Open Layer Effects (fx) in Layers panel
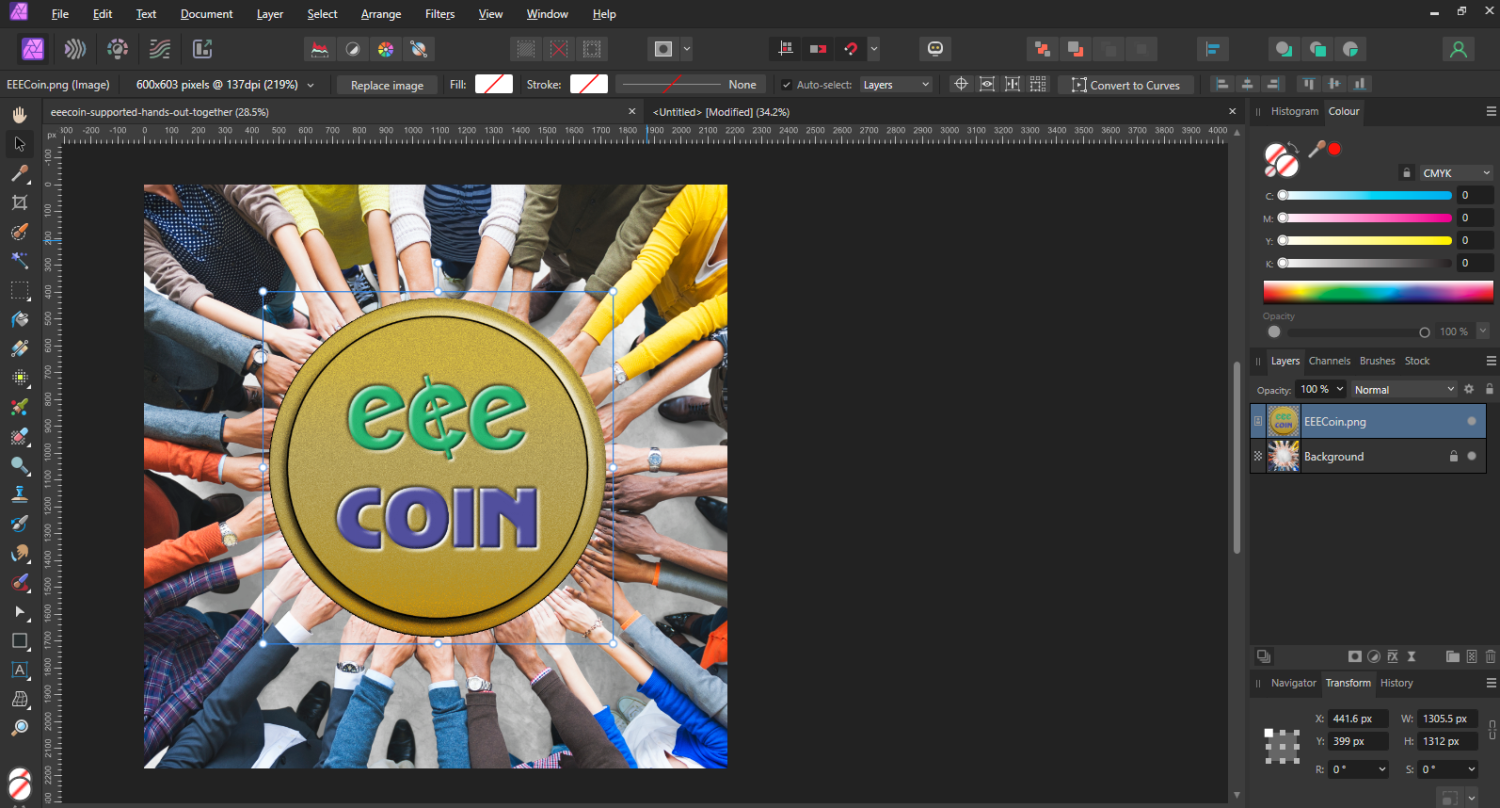 (x=1392, y=657)
